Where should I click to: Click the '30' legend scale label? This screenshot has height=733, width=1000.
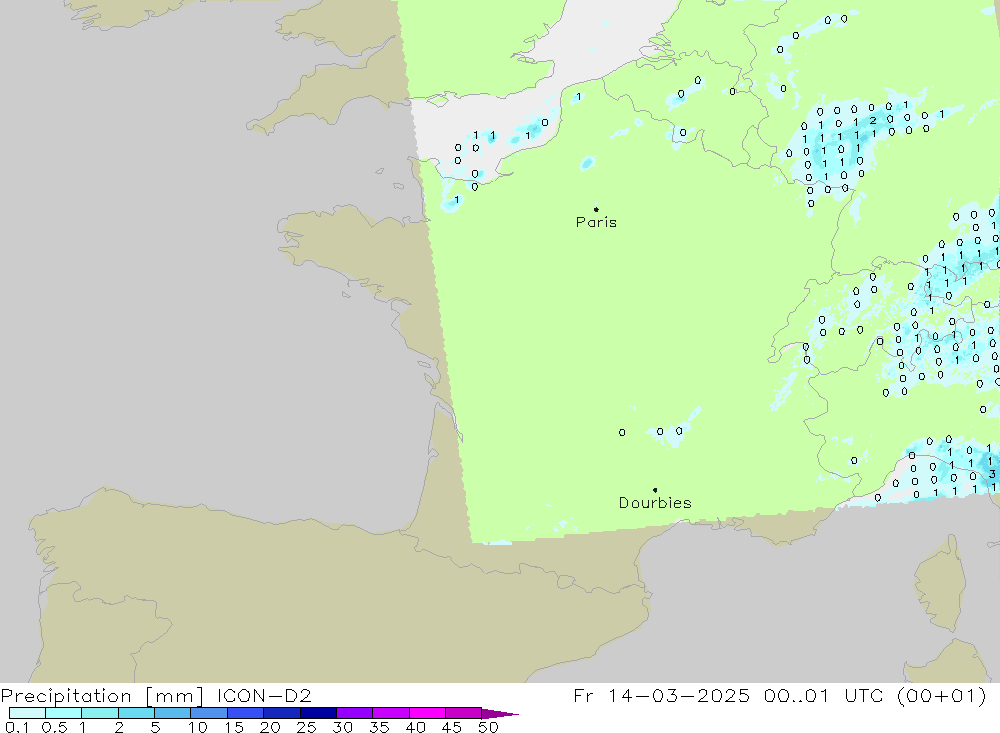[343, 727]
